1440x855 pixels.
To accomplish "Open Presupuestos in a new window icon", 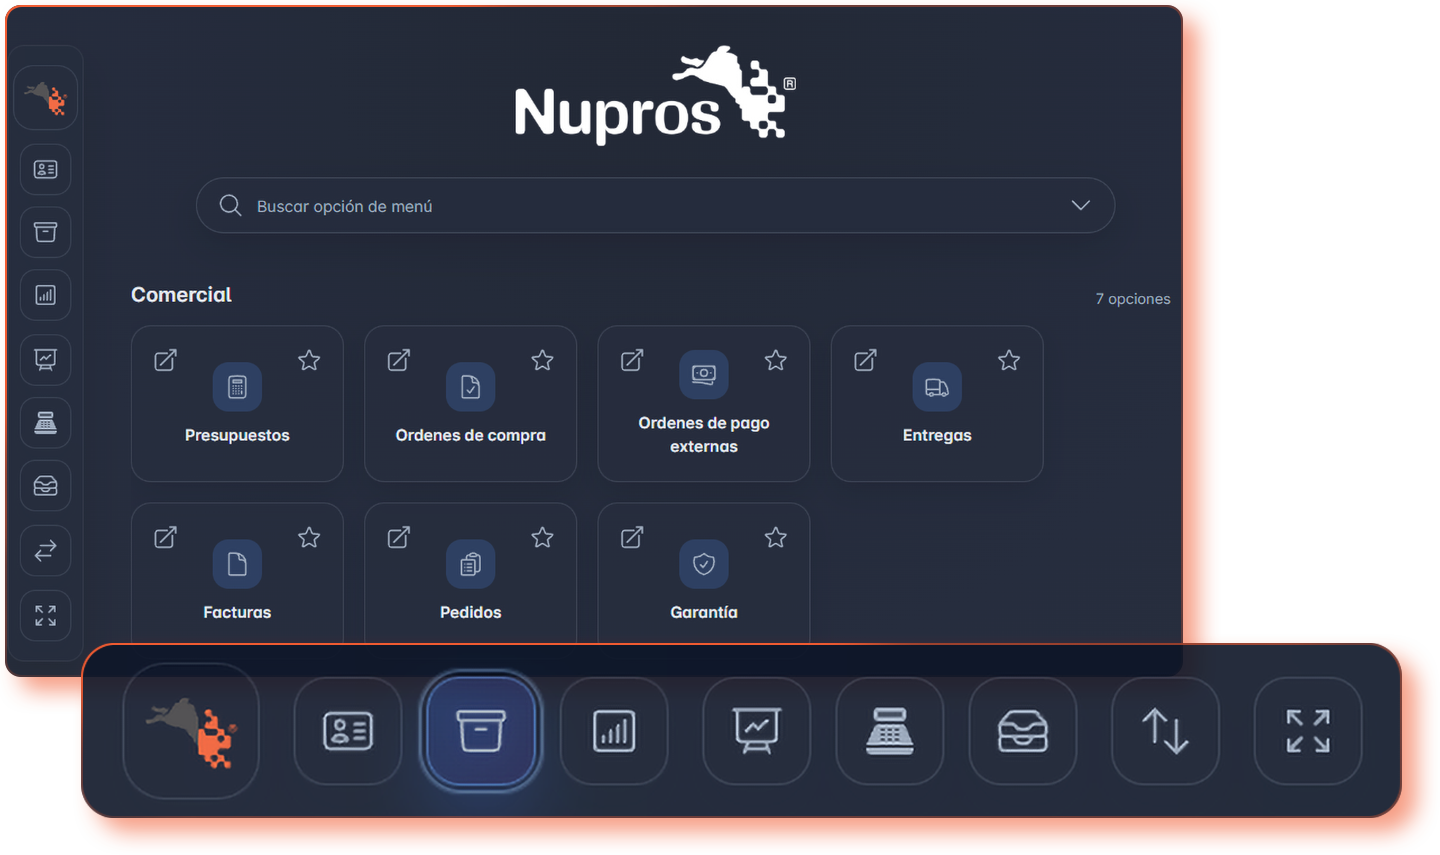I will pyautogui.click(x=166, y=360).
